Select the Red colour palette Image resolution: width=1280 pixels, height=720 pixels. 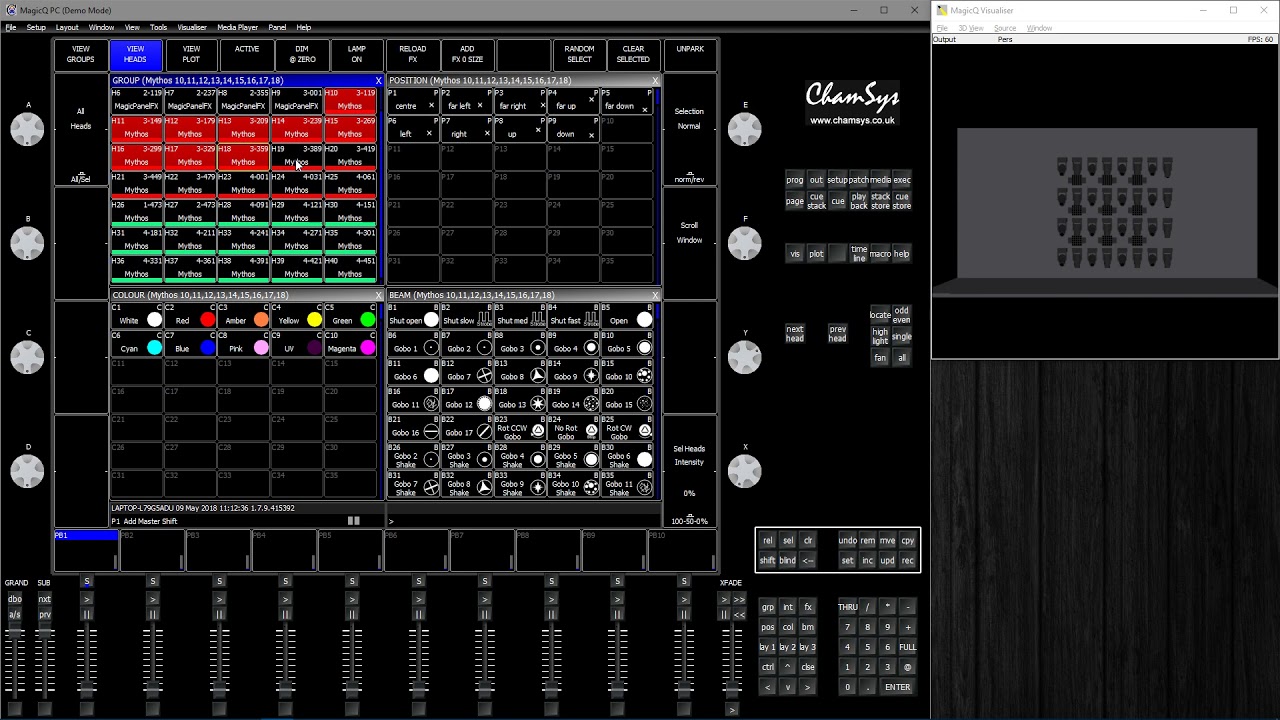190,316
